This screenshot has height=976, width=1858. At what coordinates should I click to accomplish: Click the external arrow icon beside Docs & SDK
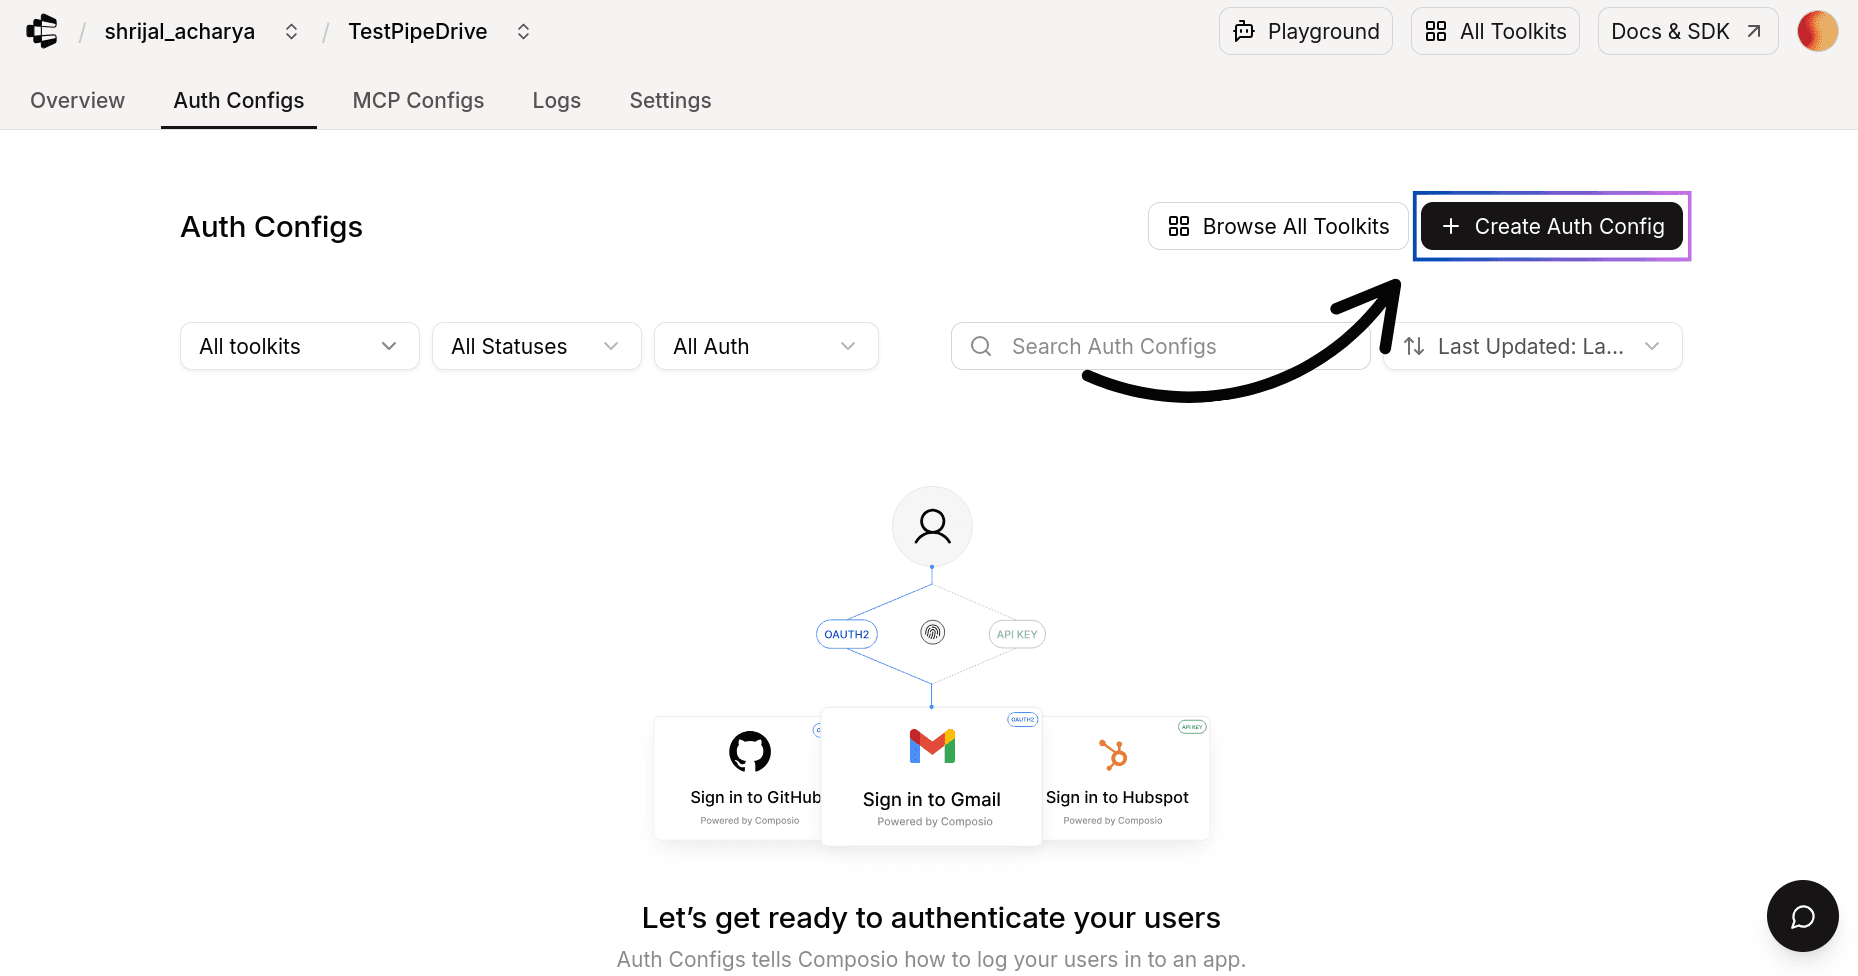pyautogui.click(x=1753, y=31)
